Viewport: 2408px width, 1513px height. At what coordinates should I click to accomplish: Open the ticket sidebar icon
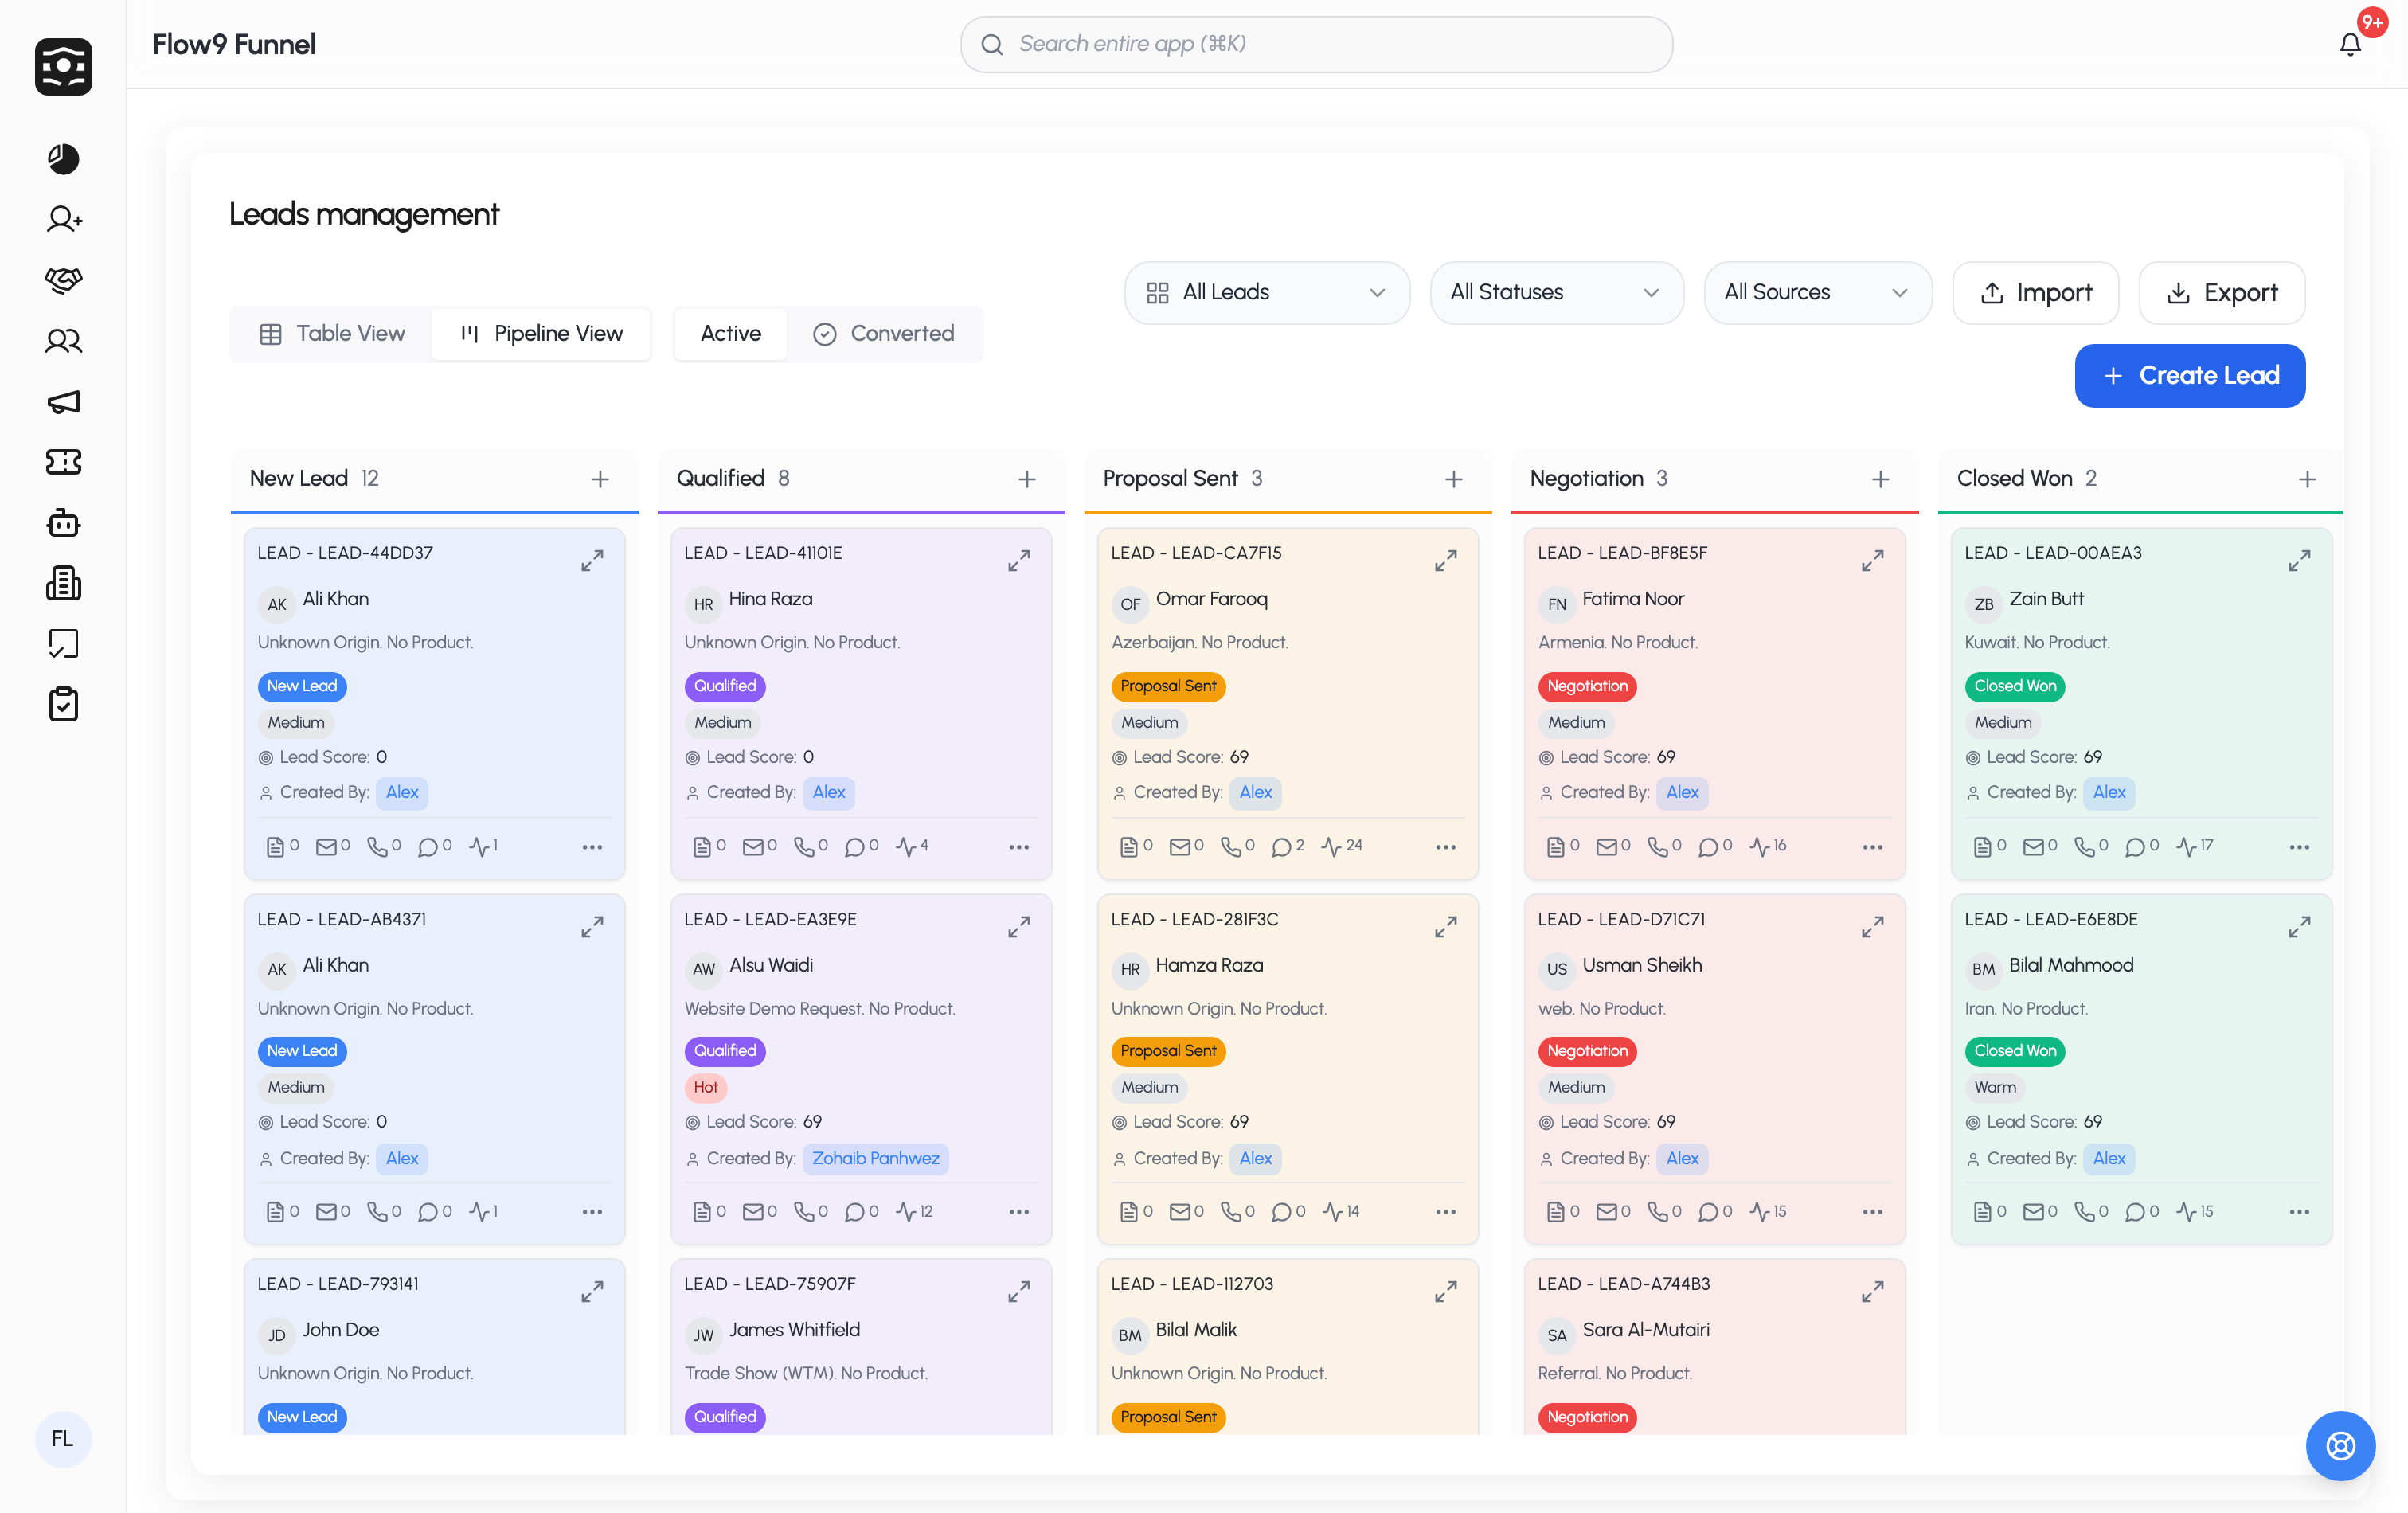(x=63, y=462)
